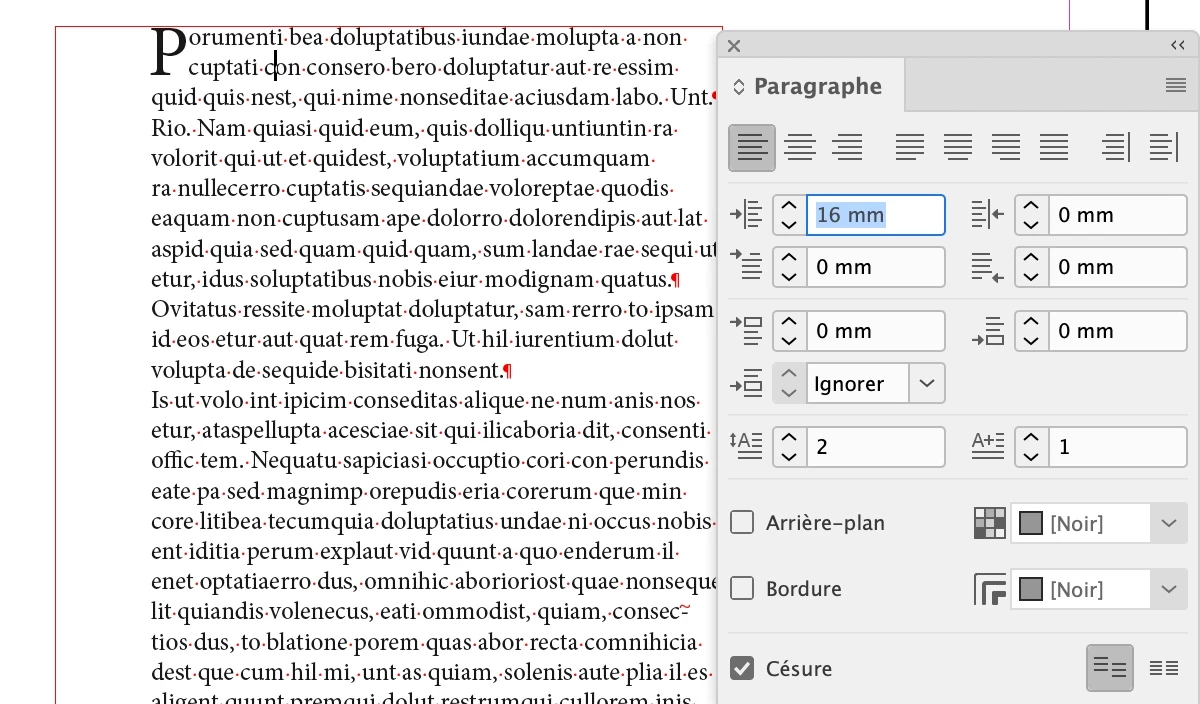Viewport: 1200px width, 704px height.
Task: Increase the right indent value
Action: click(1031, 205)
